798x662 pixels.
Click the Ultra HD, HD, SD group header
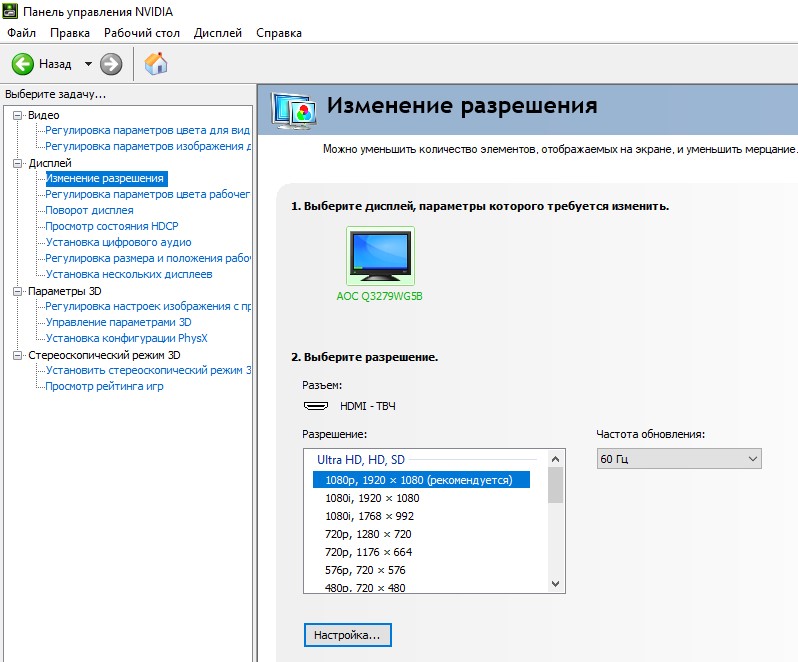[x=361, y=460]
